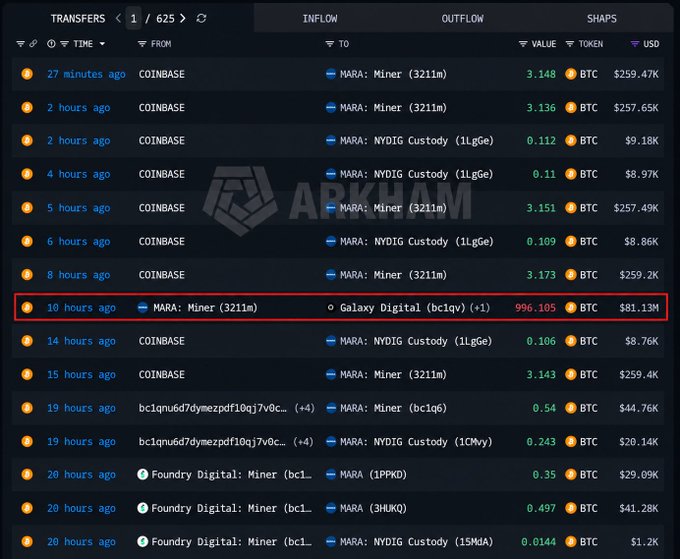Go to next transfers page
The height and width of the screenshot is (559, 680).
(x=183, y=18)
